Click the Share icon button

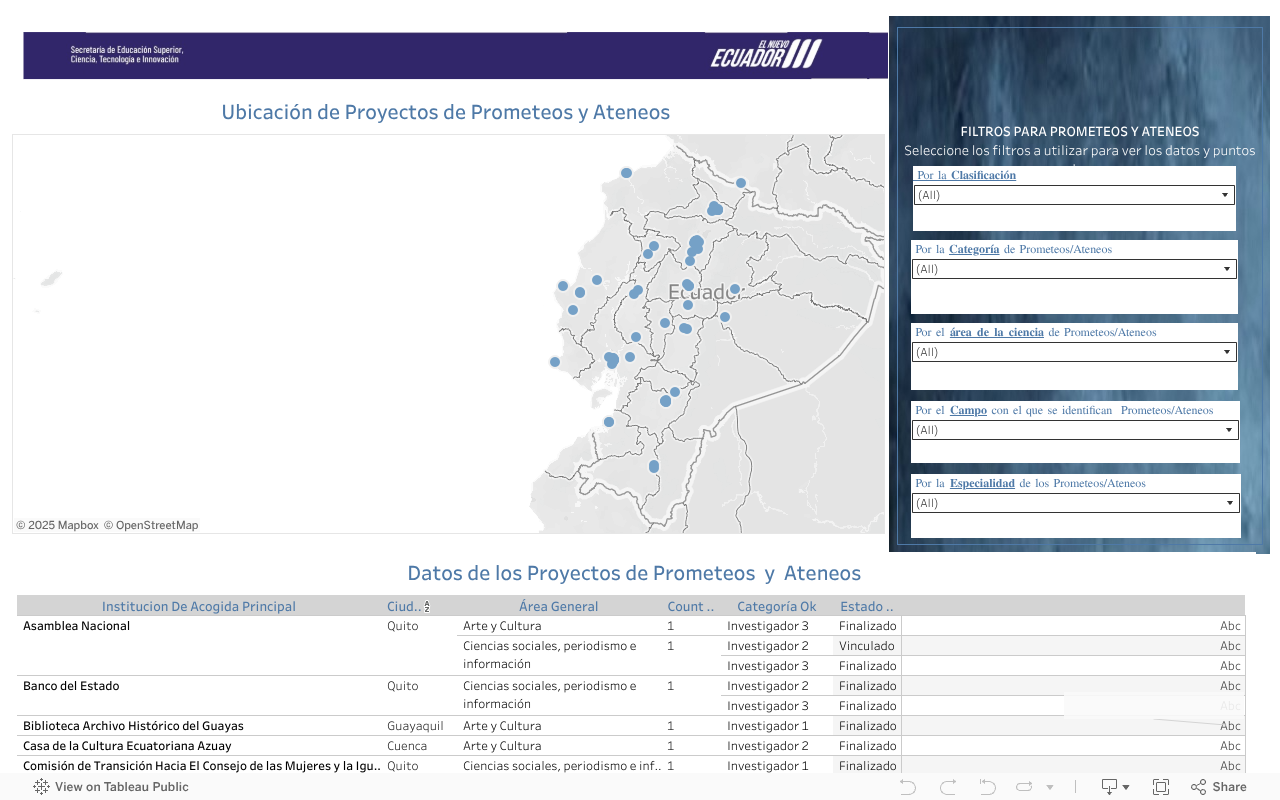click(x=1218, y=787)
